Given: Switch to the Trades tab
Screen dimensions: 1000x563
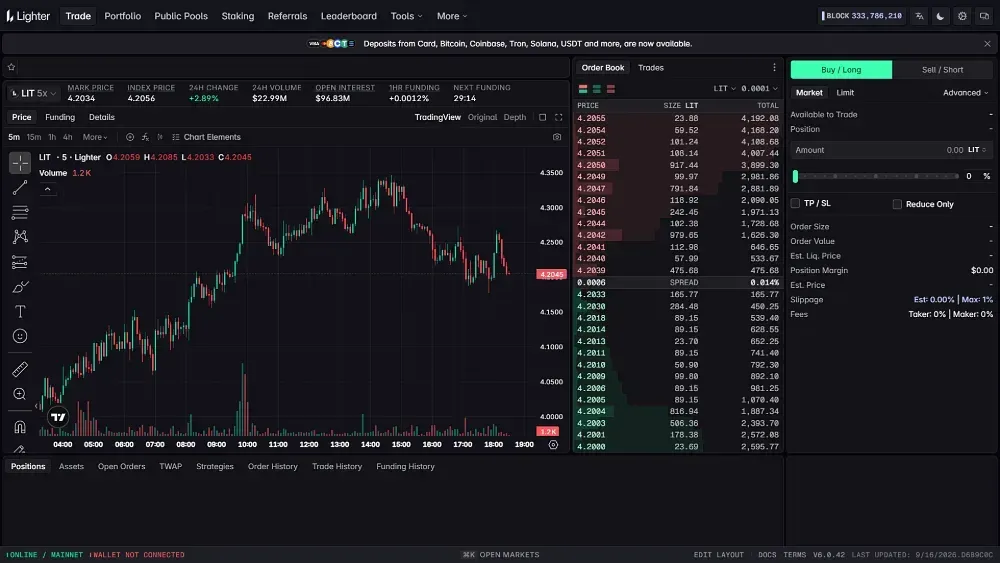Looking at the screenshot, I should pyautogui.click(x=651, y=68).
